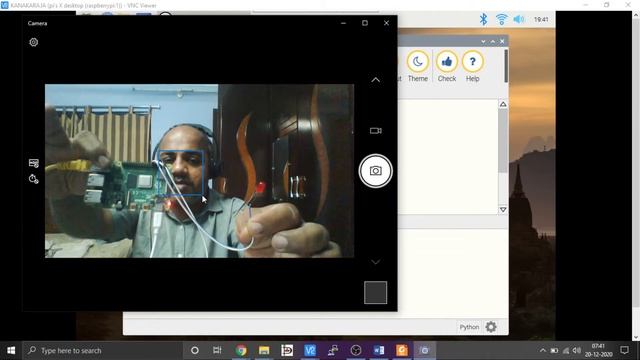Open Camera app settings gear
Screen dimensions: 640x360
(33, 42)
